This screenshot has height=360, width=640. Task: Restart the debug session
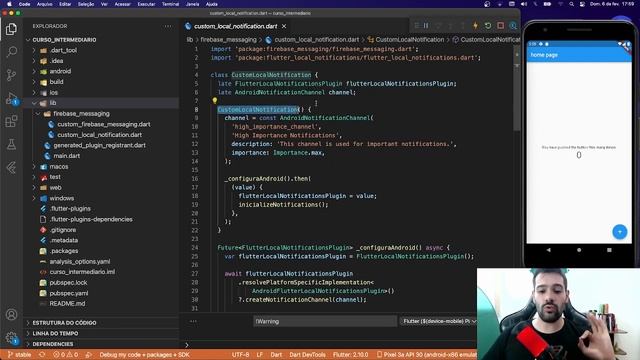(488, 26)
